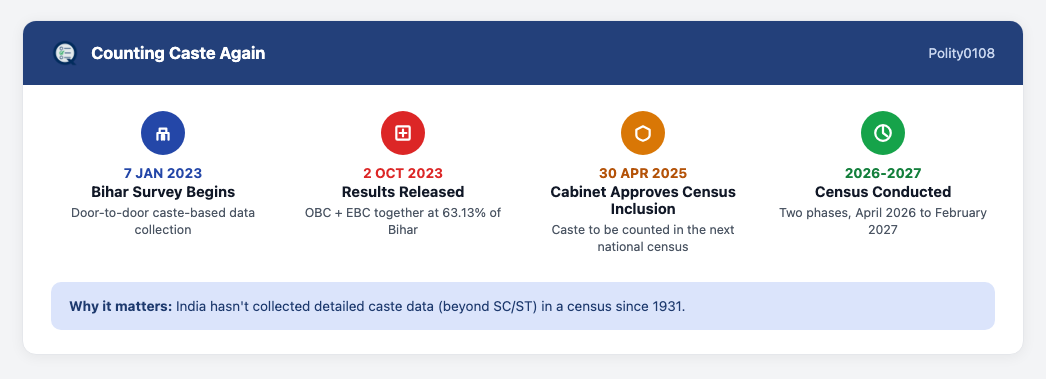Select the 2 OCT 2023 date label
1046x379 pixels.
tap(403, 173)
